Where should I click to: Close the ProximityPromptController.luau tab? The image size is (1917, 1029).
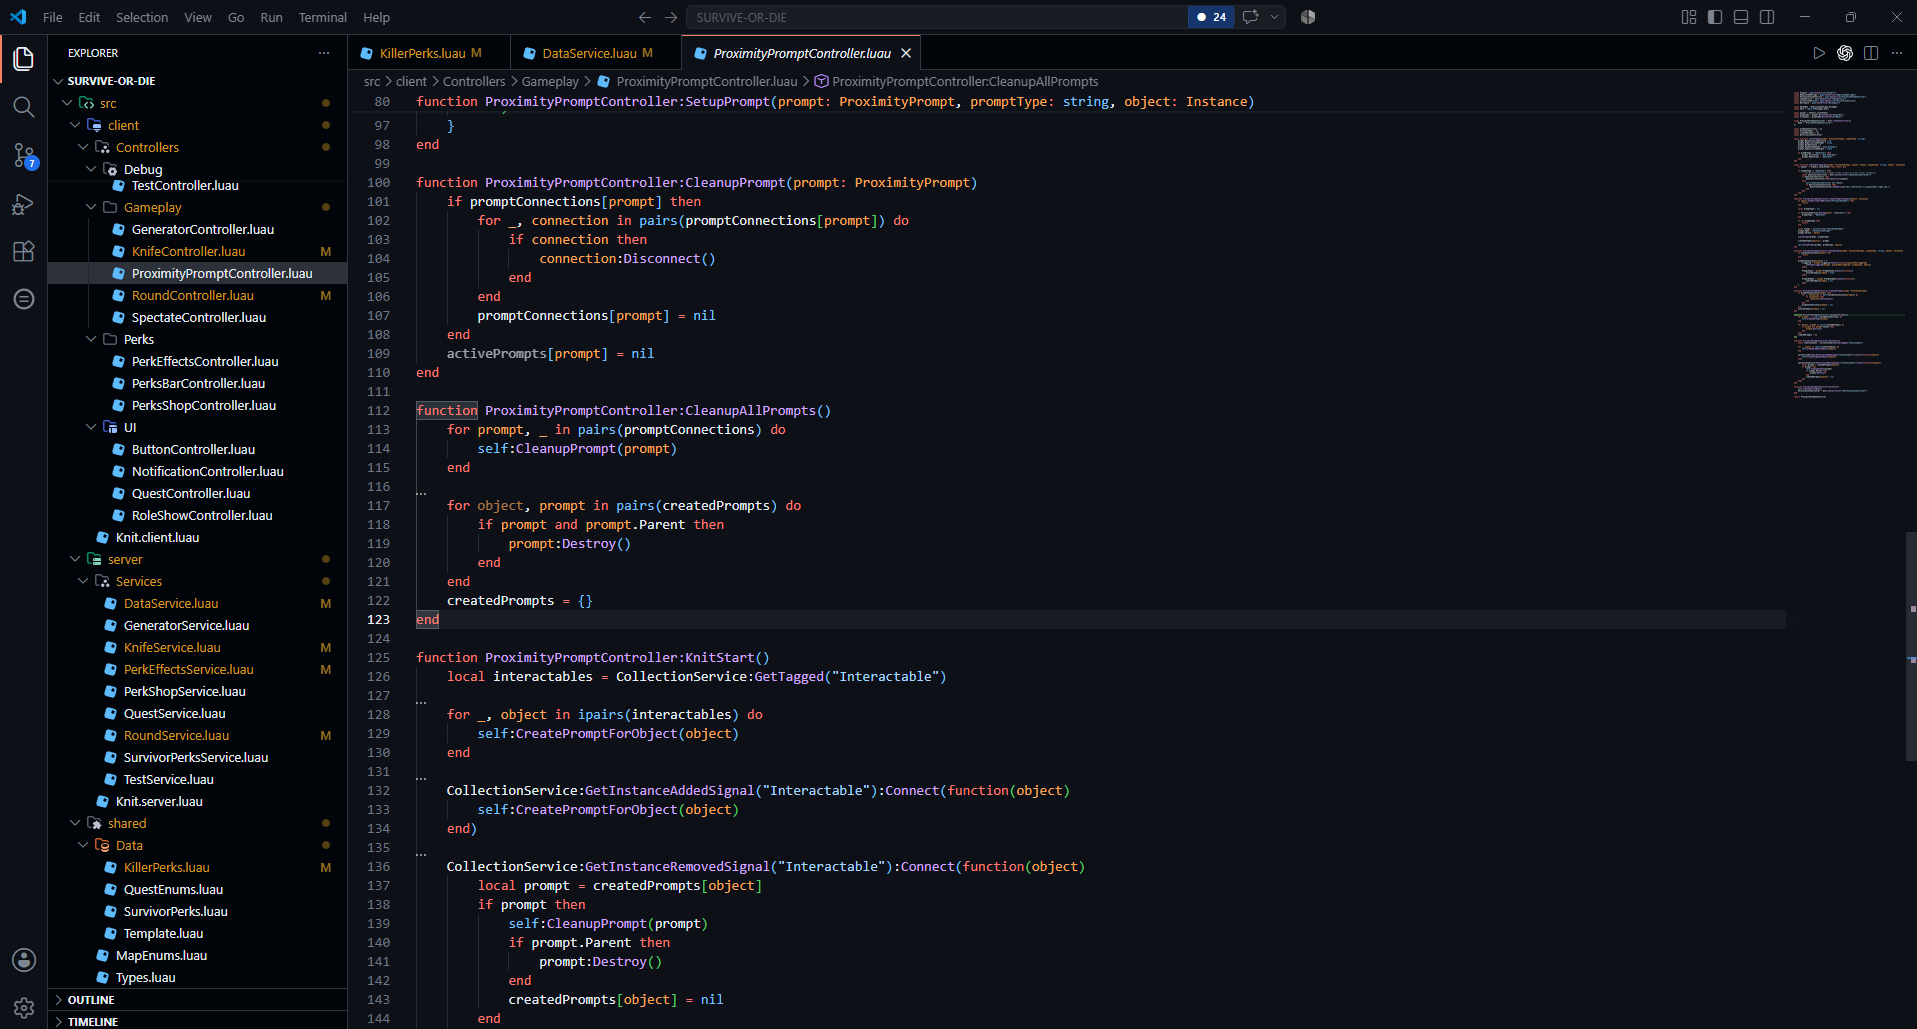pyautogui.click(x=906, y=53)
